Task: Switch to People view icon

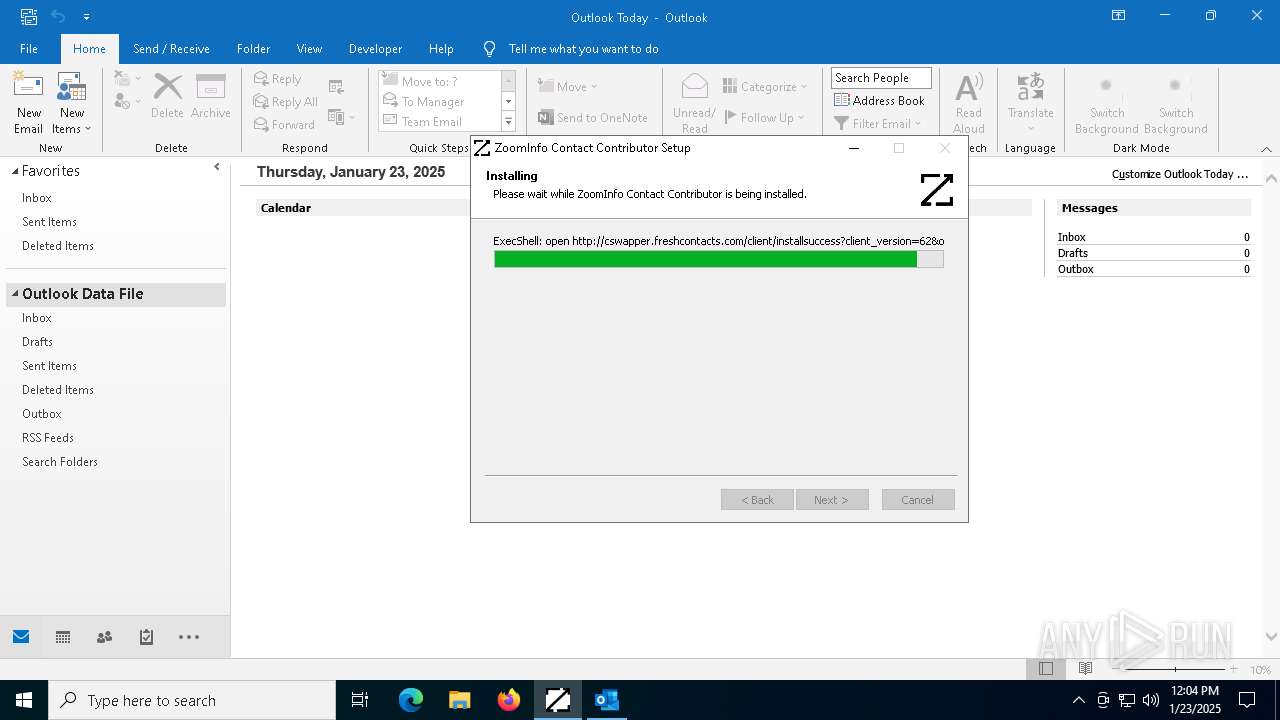Action: point(104,637)
